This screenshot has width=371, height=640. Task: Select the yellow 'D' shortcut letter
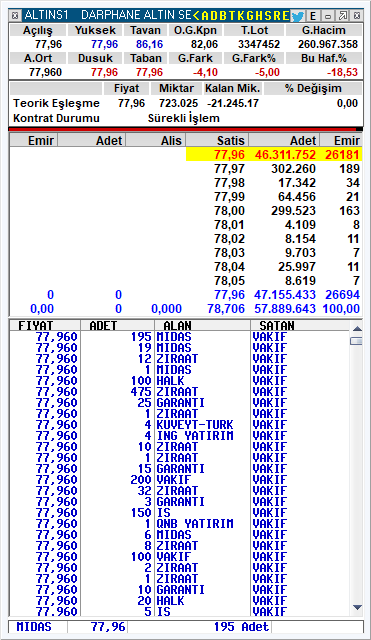[x=213, y=16]
